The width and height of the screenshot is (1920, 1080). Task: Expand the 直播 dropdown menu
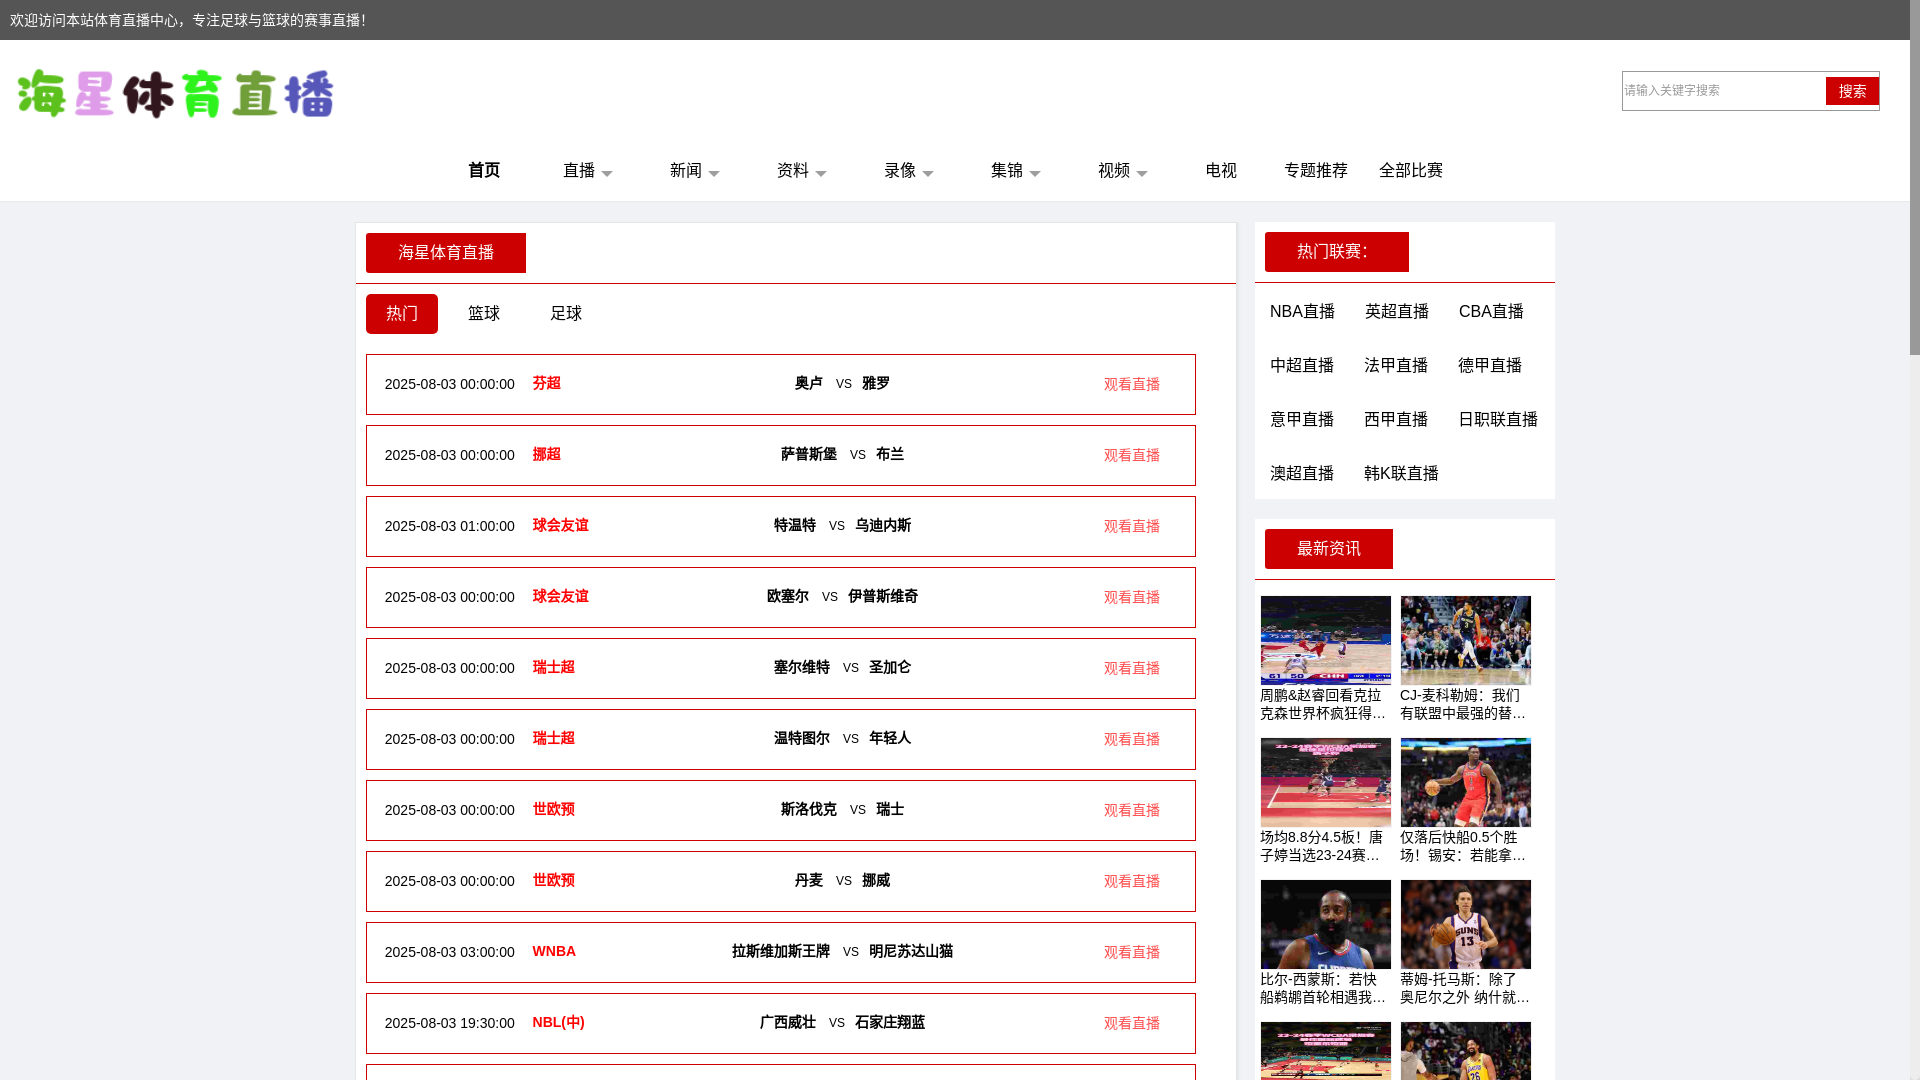pos(588,171)
